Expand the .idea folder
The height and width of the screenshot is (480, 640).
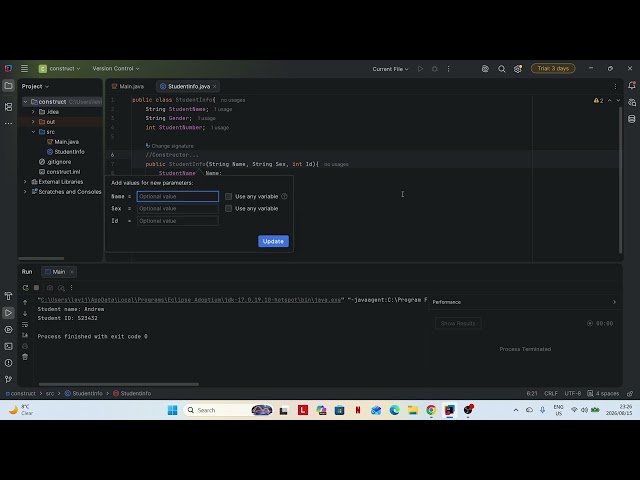tap(33, 111)
